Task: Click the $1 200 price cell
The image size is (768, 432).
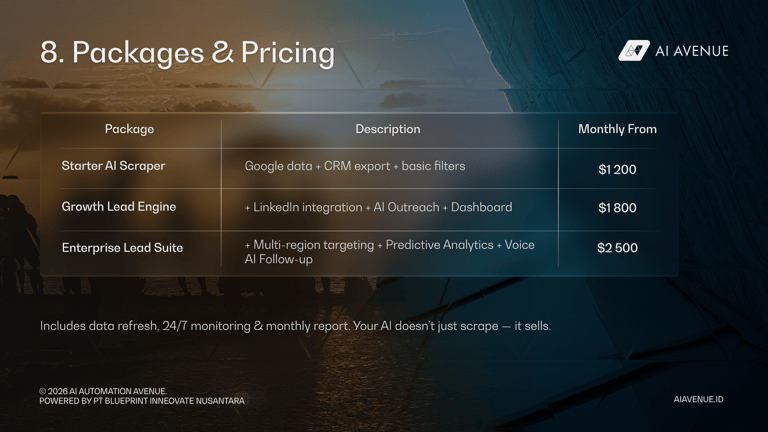Action: click(x=617, y=170)
